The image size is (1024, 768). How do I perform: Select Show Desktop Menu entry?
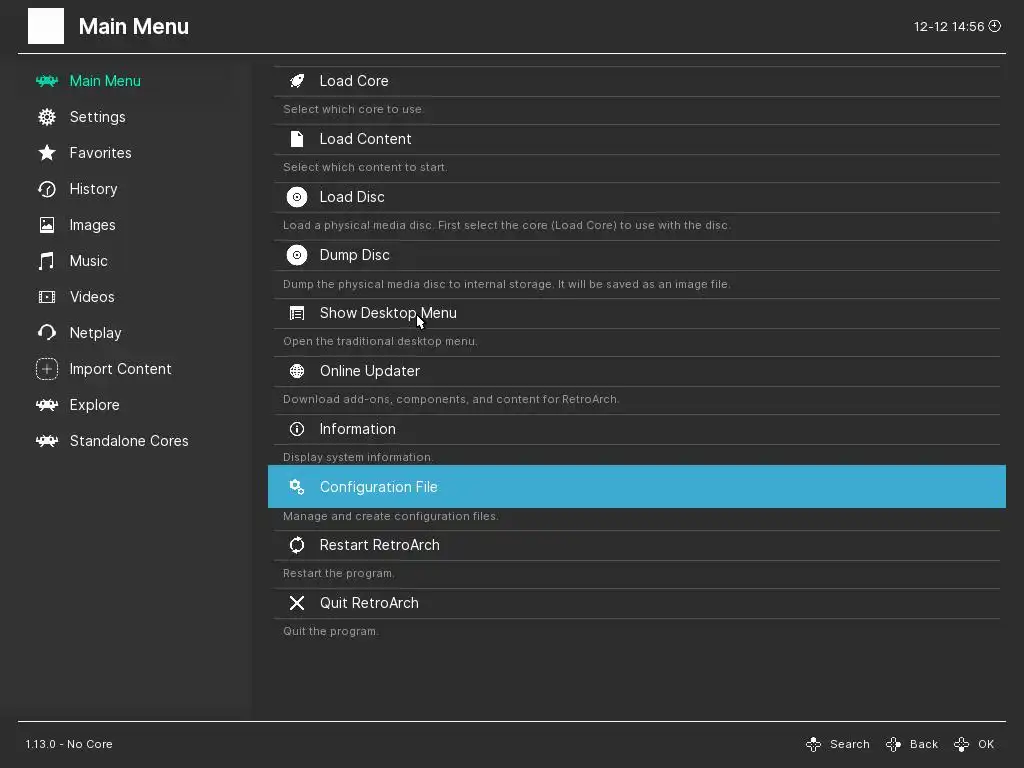pyautogui.click(x=388, y=313)
